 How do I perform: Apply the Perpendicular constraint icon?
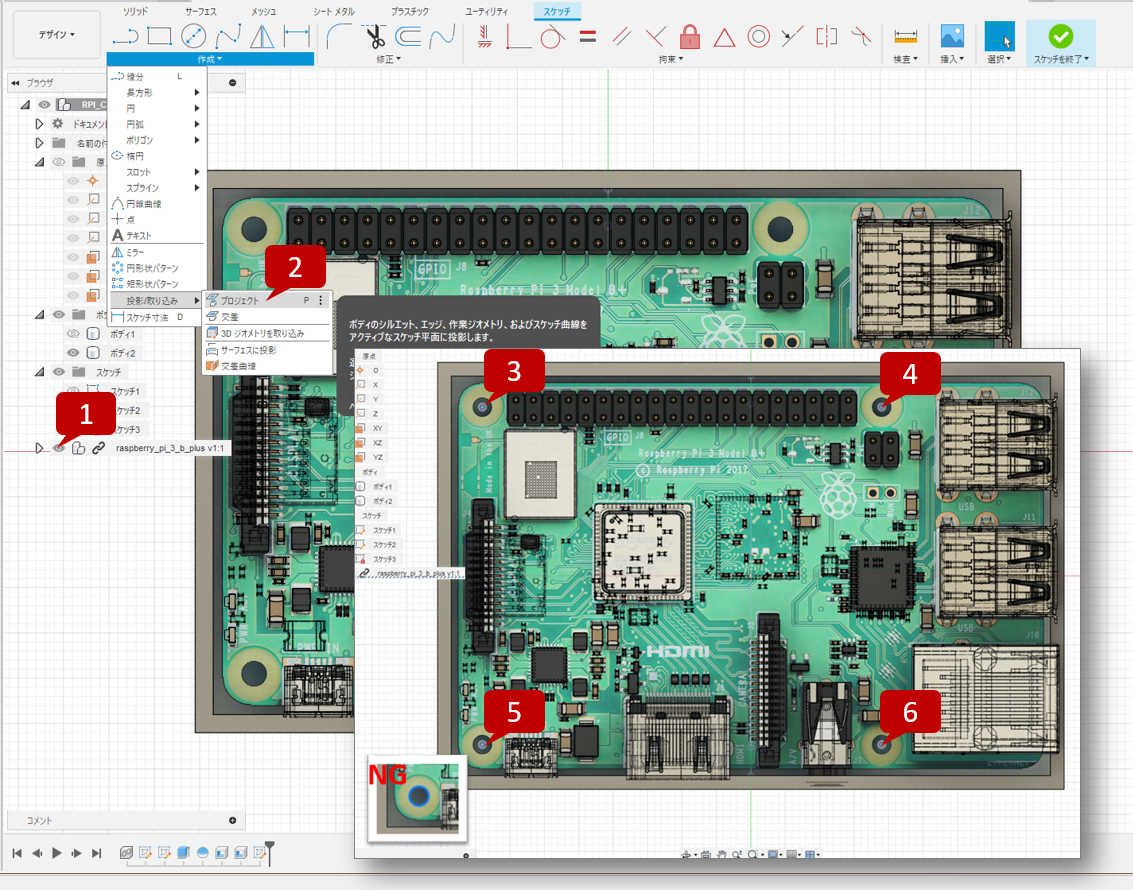(655, 35)
